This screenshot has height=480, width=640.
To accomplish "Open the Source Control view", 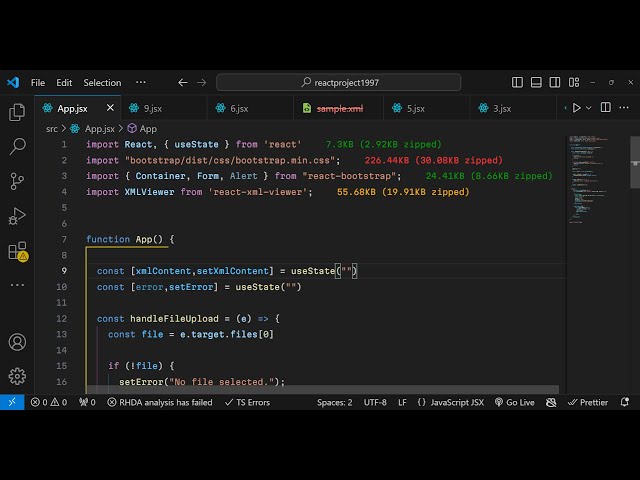I will (17, 181).
